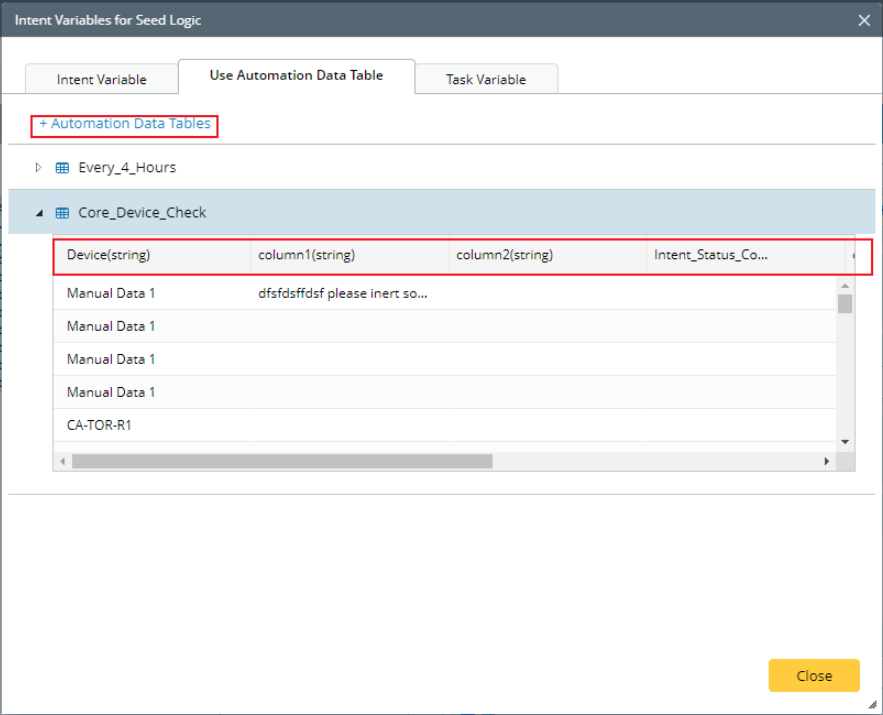Click the table icon beside Every_4_Hours

(62, 168)
